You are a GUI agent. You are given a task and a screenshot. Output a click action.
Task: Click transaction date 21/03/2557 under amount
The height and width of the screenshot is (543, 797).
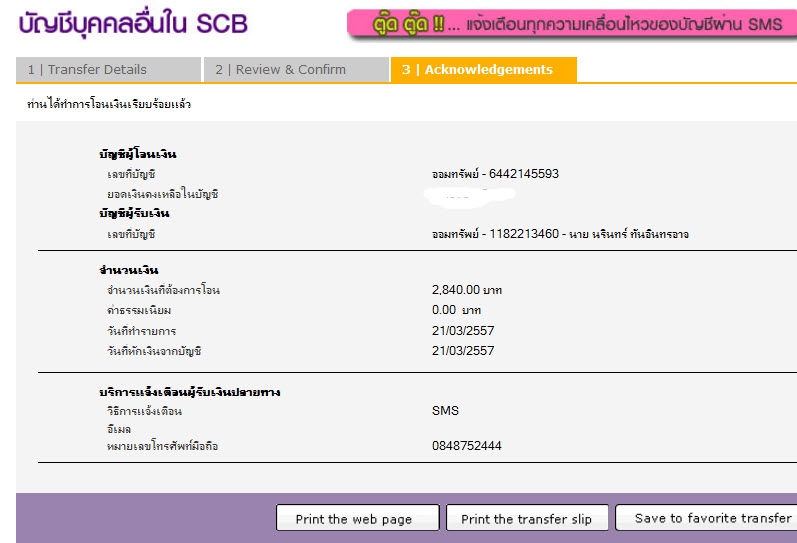coord(463,331)
